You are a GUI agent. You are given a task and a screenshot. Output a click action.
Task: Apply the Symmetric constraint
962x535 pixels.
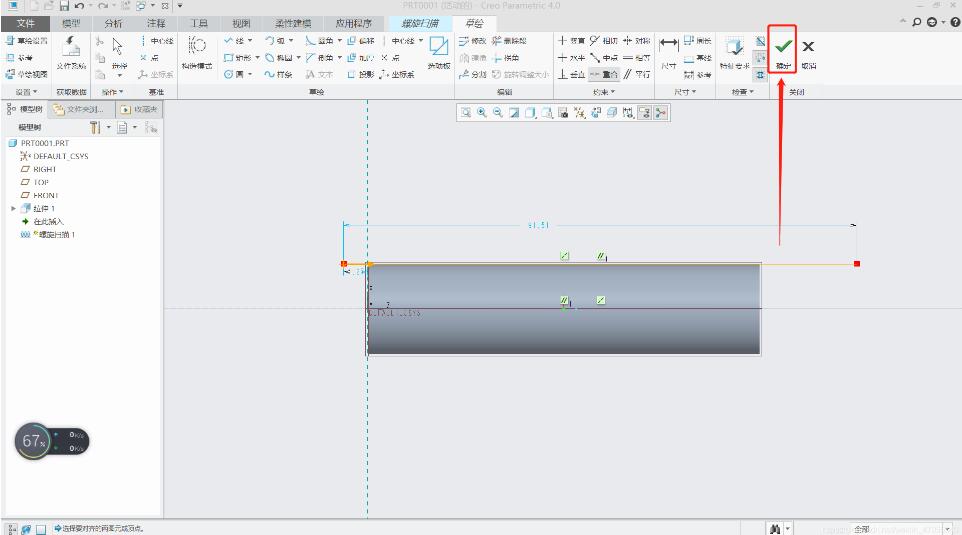coord(636,40)
